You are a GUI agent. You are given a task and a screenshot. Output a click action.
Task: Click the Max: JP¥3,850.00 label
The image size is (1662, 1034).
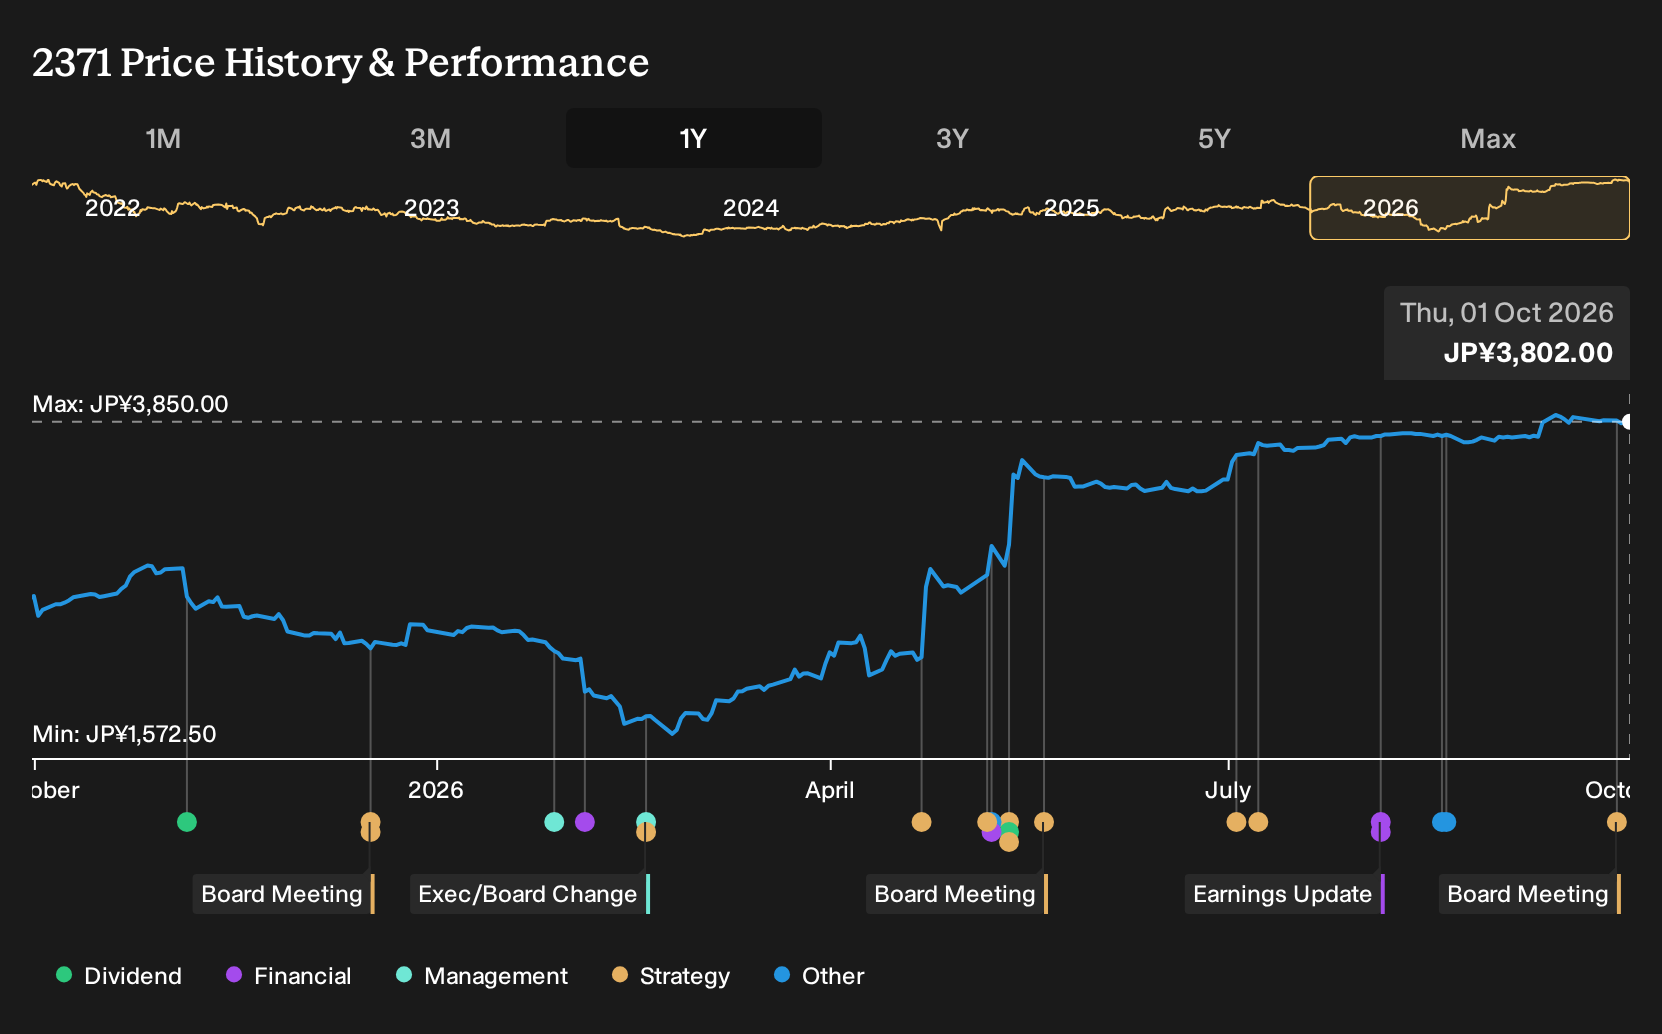pyautogui.click(x=130, y=404)
